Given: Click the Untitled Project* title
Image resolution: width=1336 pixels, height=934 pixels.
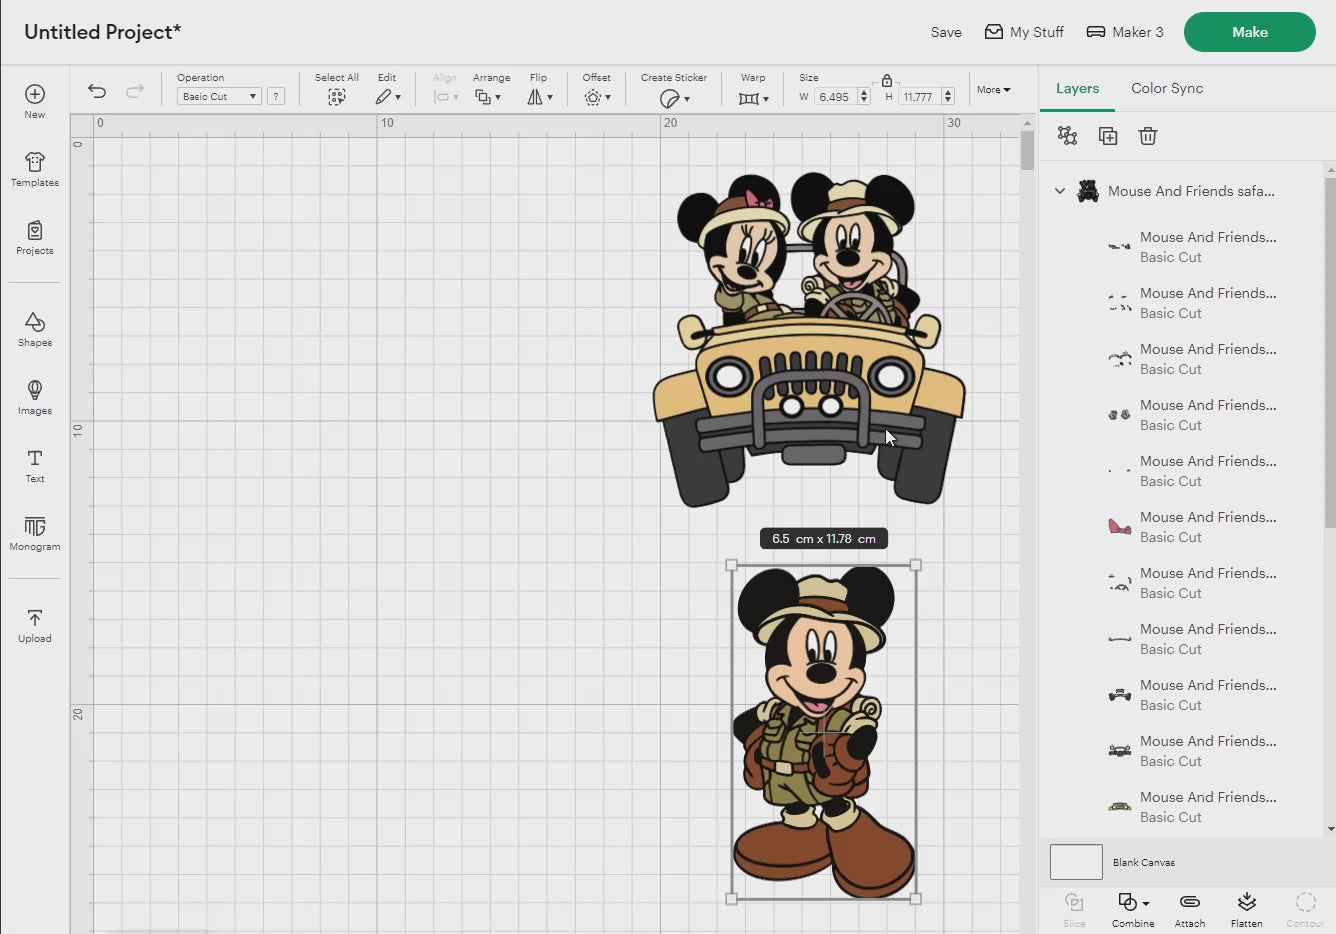Looking at the screenshot, I should 103,32.
